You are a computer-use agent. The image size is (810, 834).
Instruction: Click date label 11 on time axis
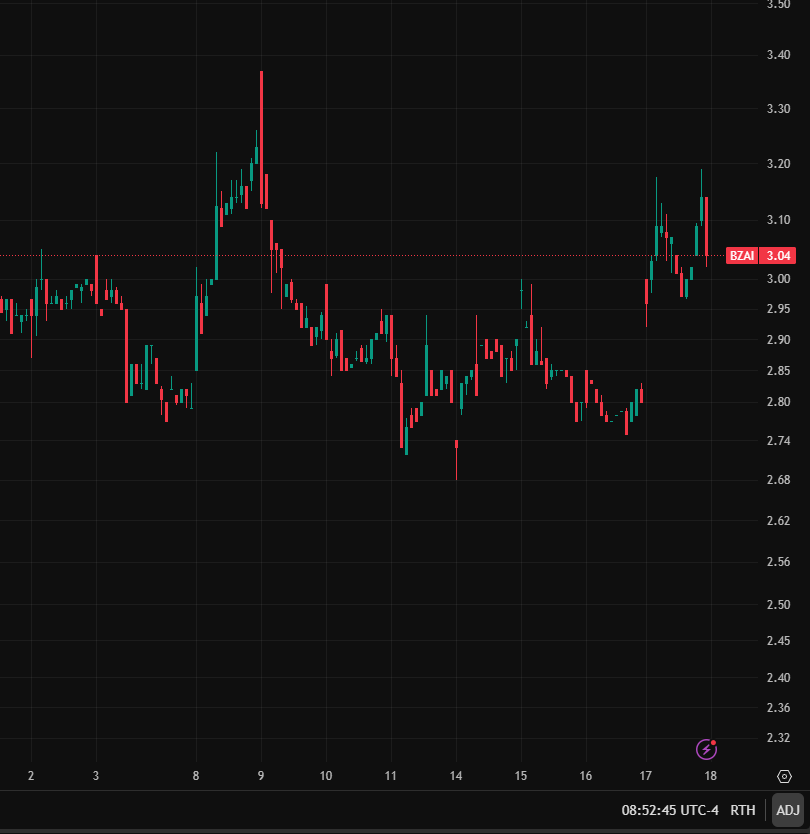pos(390,776)
